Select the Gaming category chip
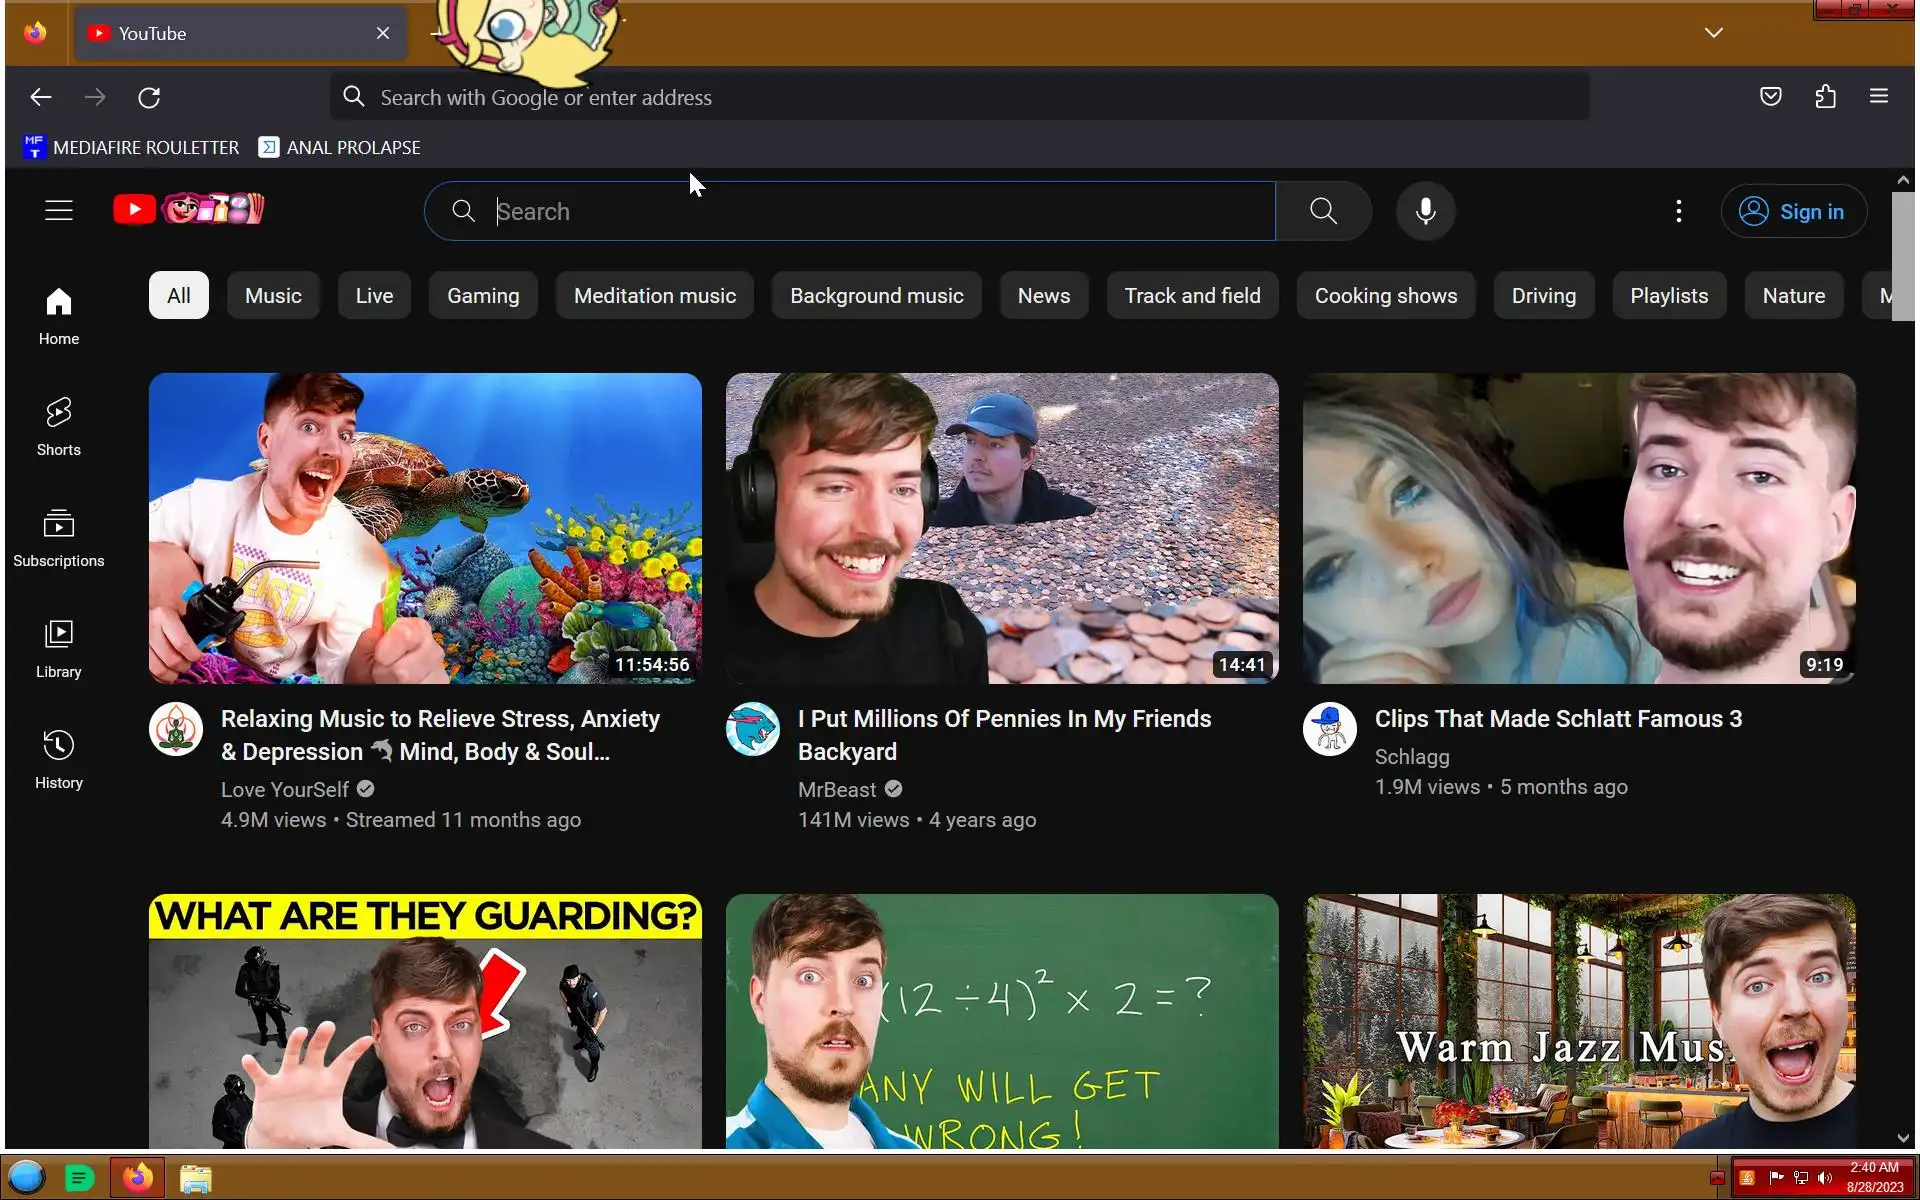 (x=483, y=296)
